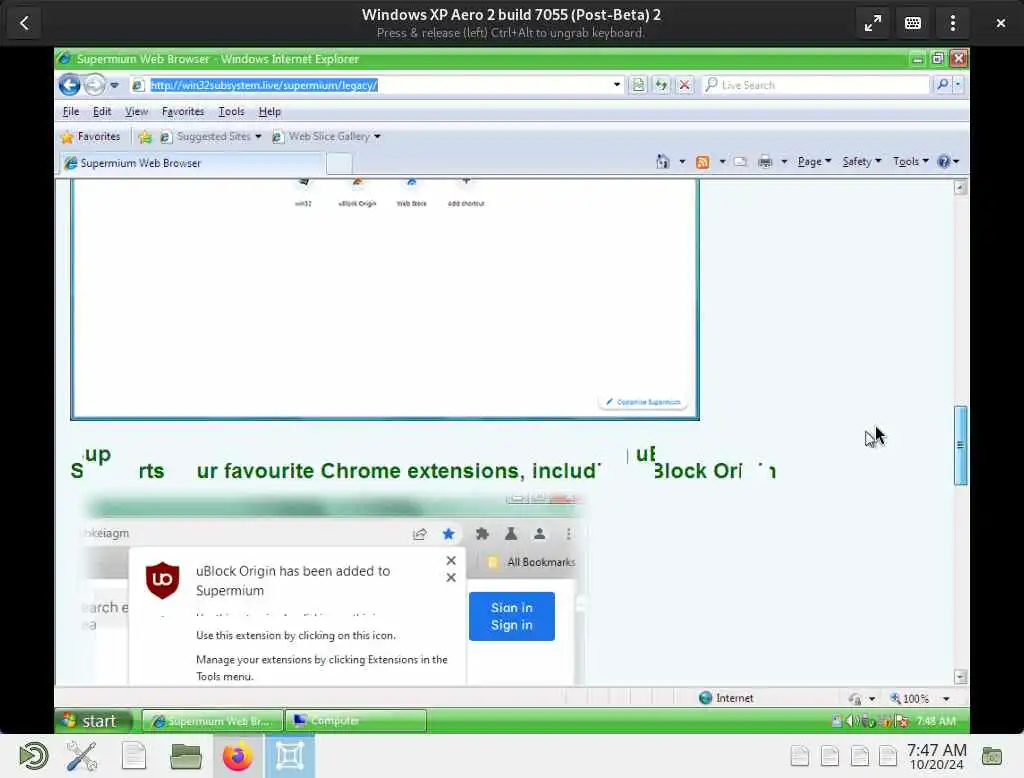This screenshot has height=778, width=1024.
Task: Click the back arrow in viewer top bar
Action: tap(24, 24)
